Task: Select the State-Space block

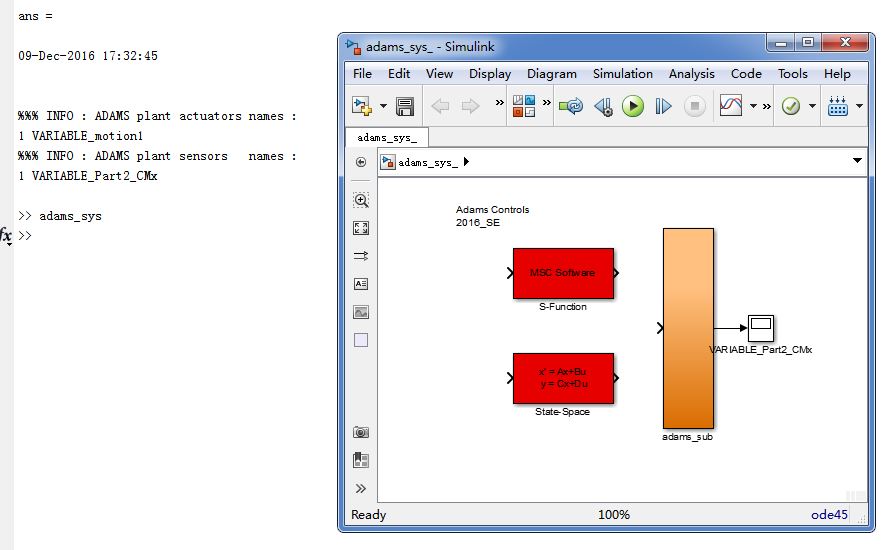Action: coord(563,378)
